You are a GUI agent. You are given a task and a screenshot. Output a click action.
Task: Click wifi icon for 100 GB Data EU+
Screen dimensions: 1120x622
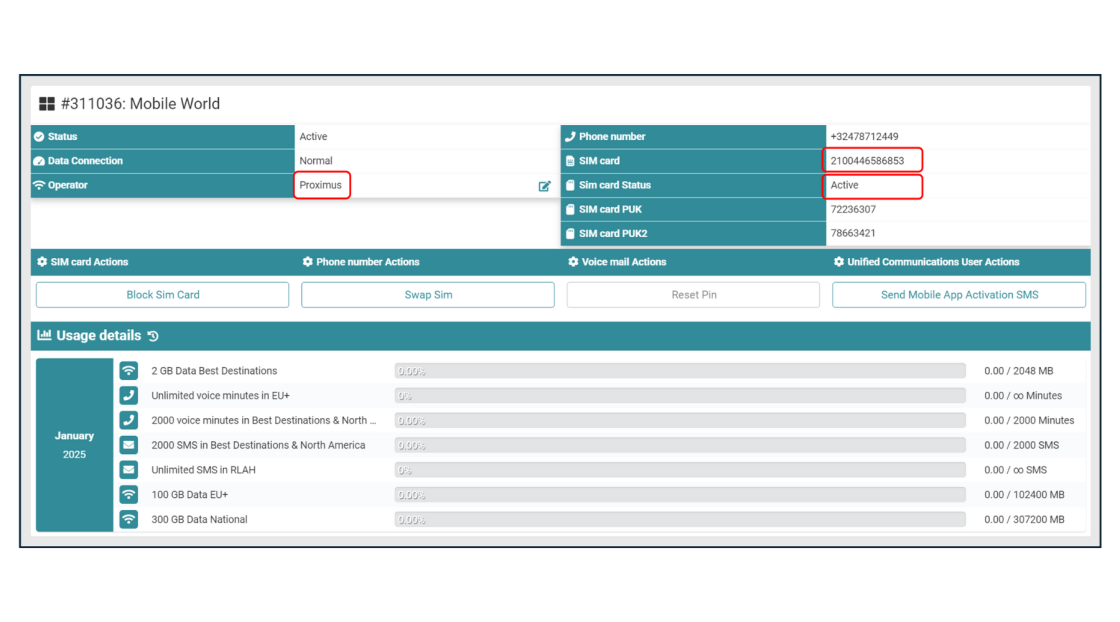click(129, 494)
